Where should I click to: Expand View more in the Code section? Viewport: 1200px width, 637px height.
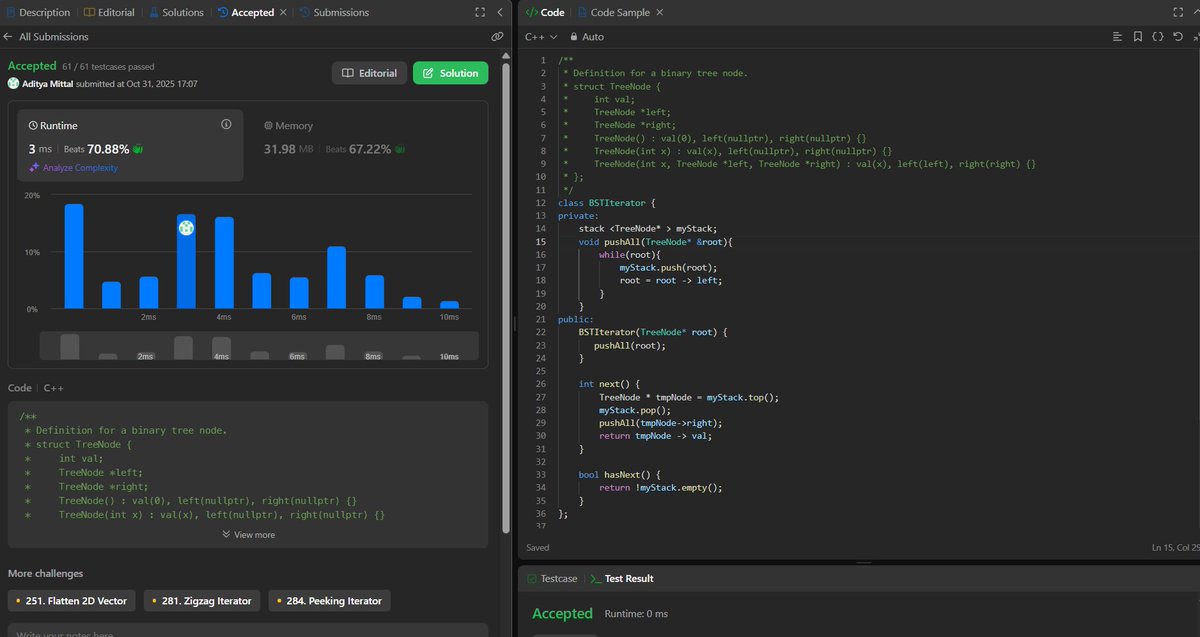point(247,534)
